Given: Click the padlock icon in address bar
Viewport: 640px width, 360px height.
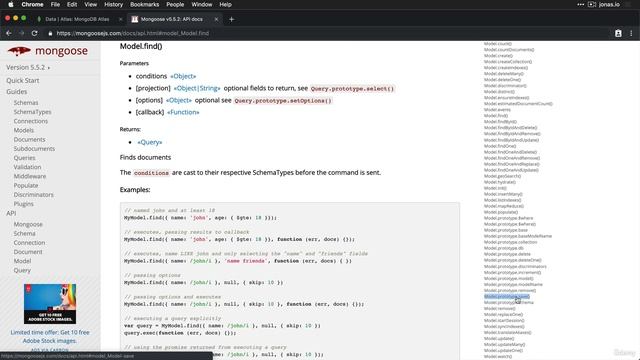Looking at the screenshot, I should click(50, 33).
